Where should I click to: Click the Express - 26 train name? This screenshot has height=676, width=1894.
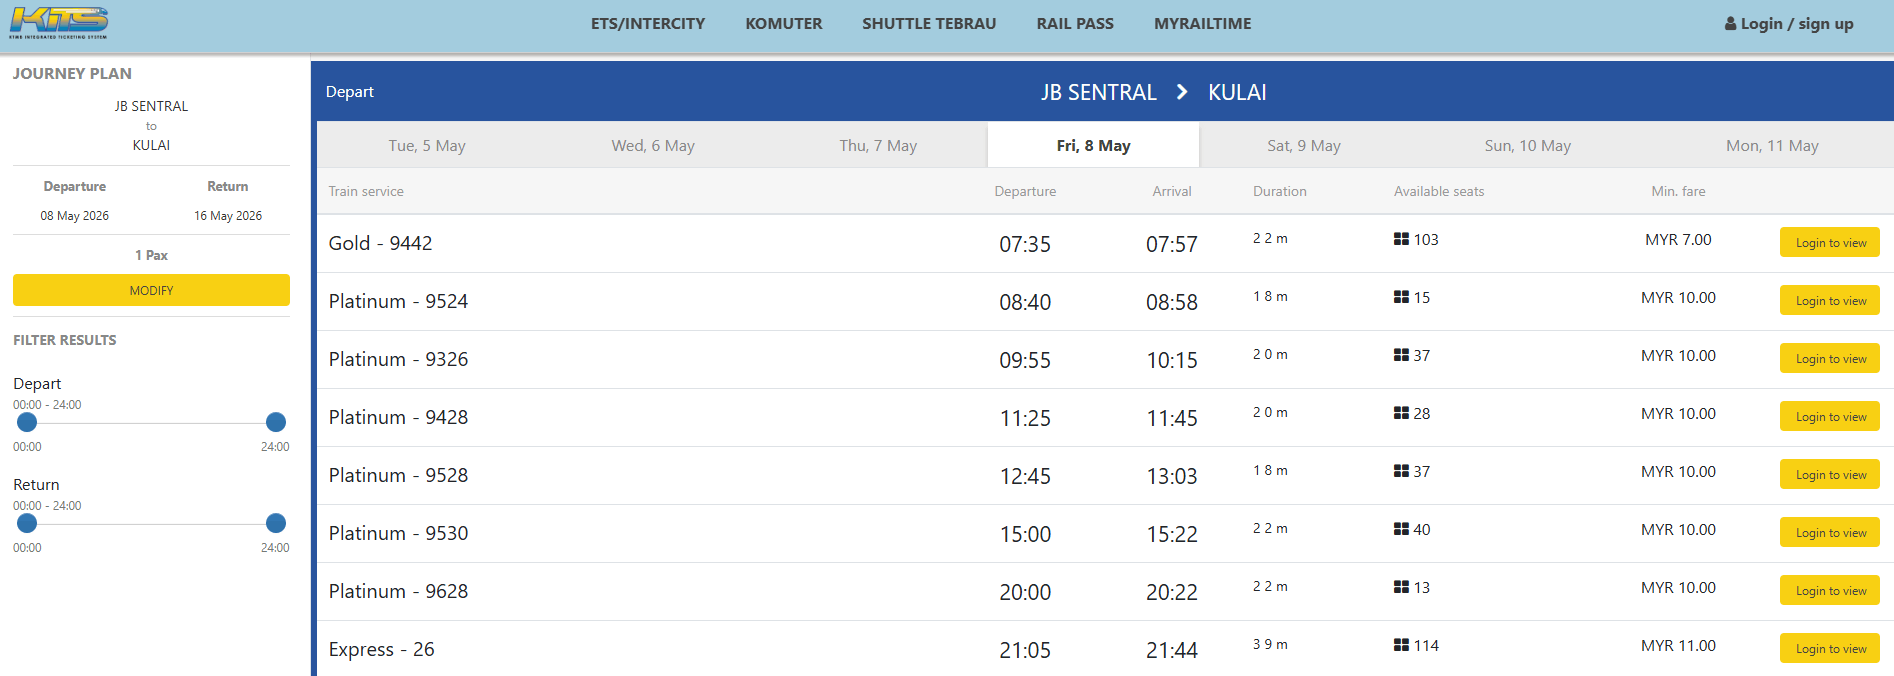click(x=381, y=649)
